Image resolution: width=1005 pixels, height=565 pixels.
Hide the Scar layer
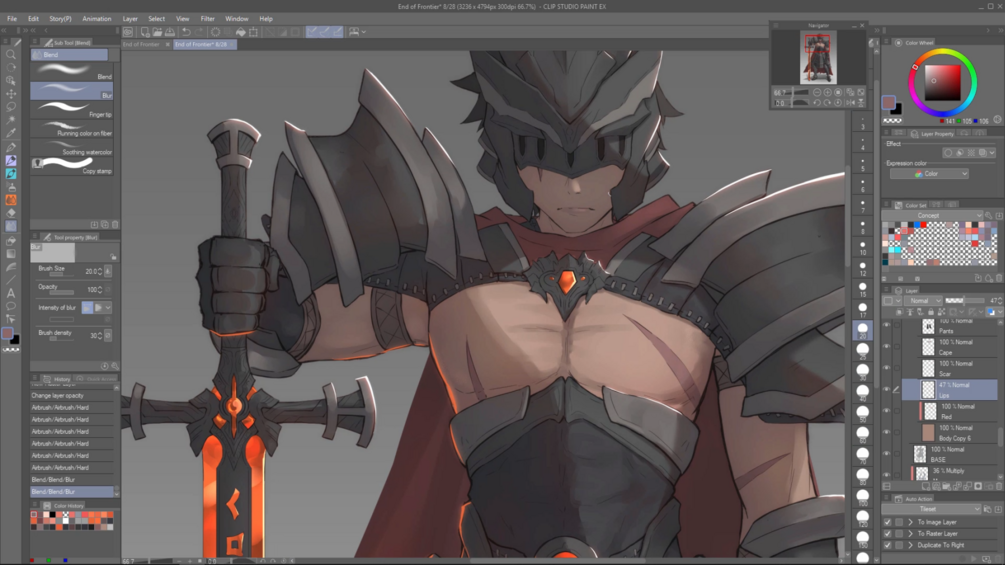(886, 368)
